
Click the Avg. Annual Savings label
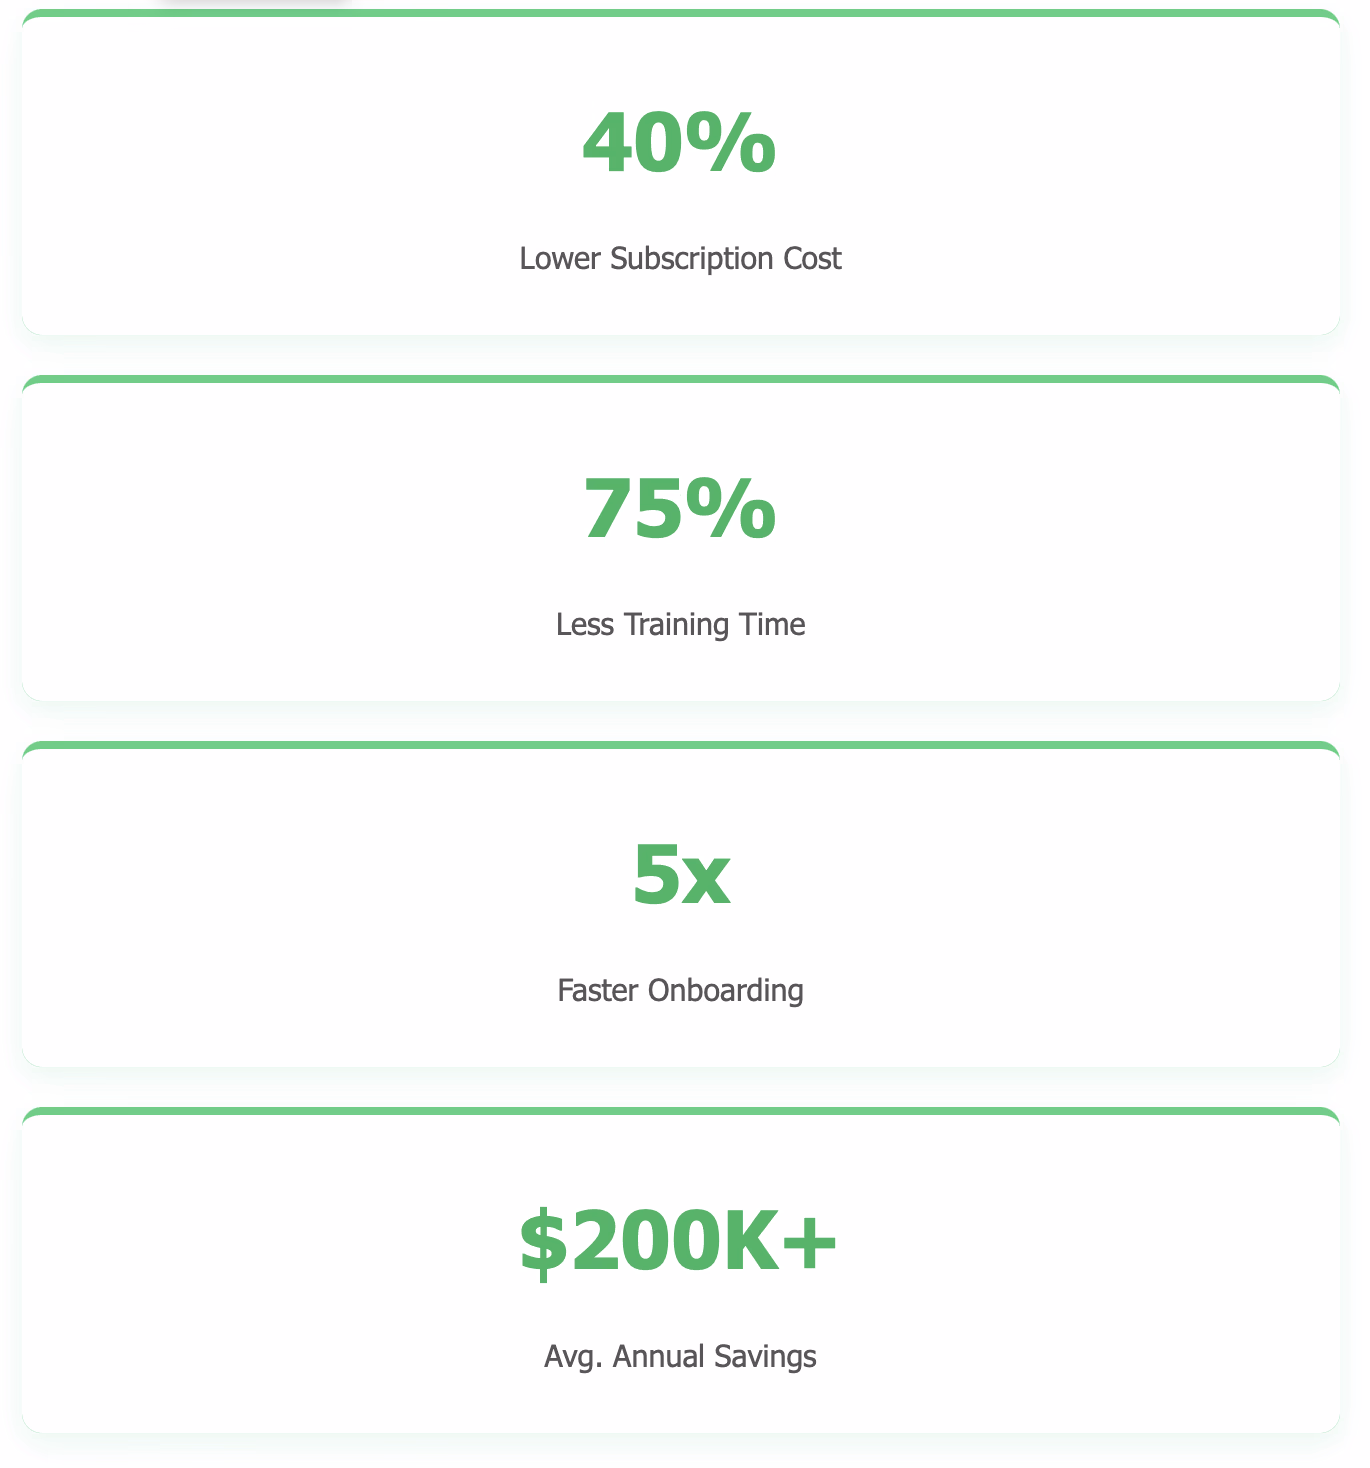point(680,1357)
